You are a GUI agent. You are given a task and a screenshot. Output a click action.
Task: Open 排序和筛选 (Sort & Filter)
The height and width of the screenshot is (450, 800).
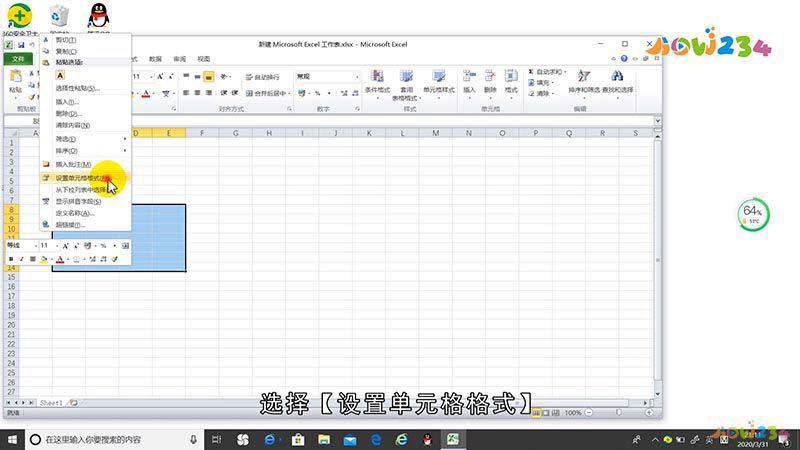pyautogui.click(x=584, y=82)
